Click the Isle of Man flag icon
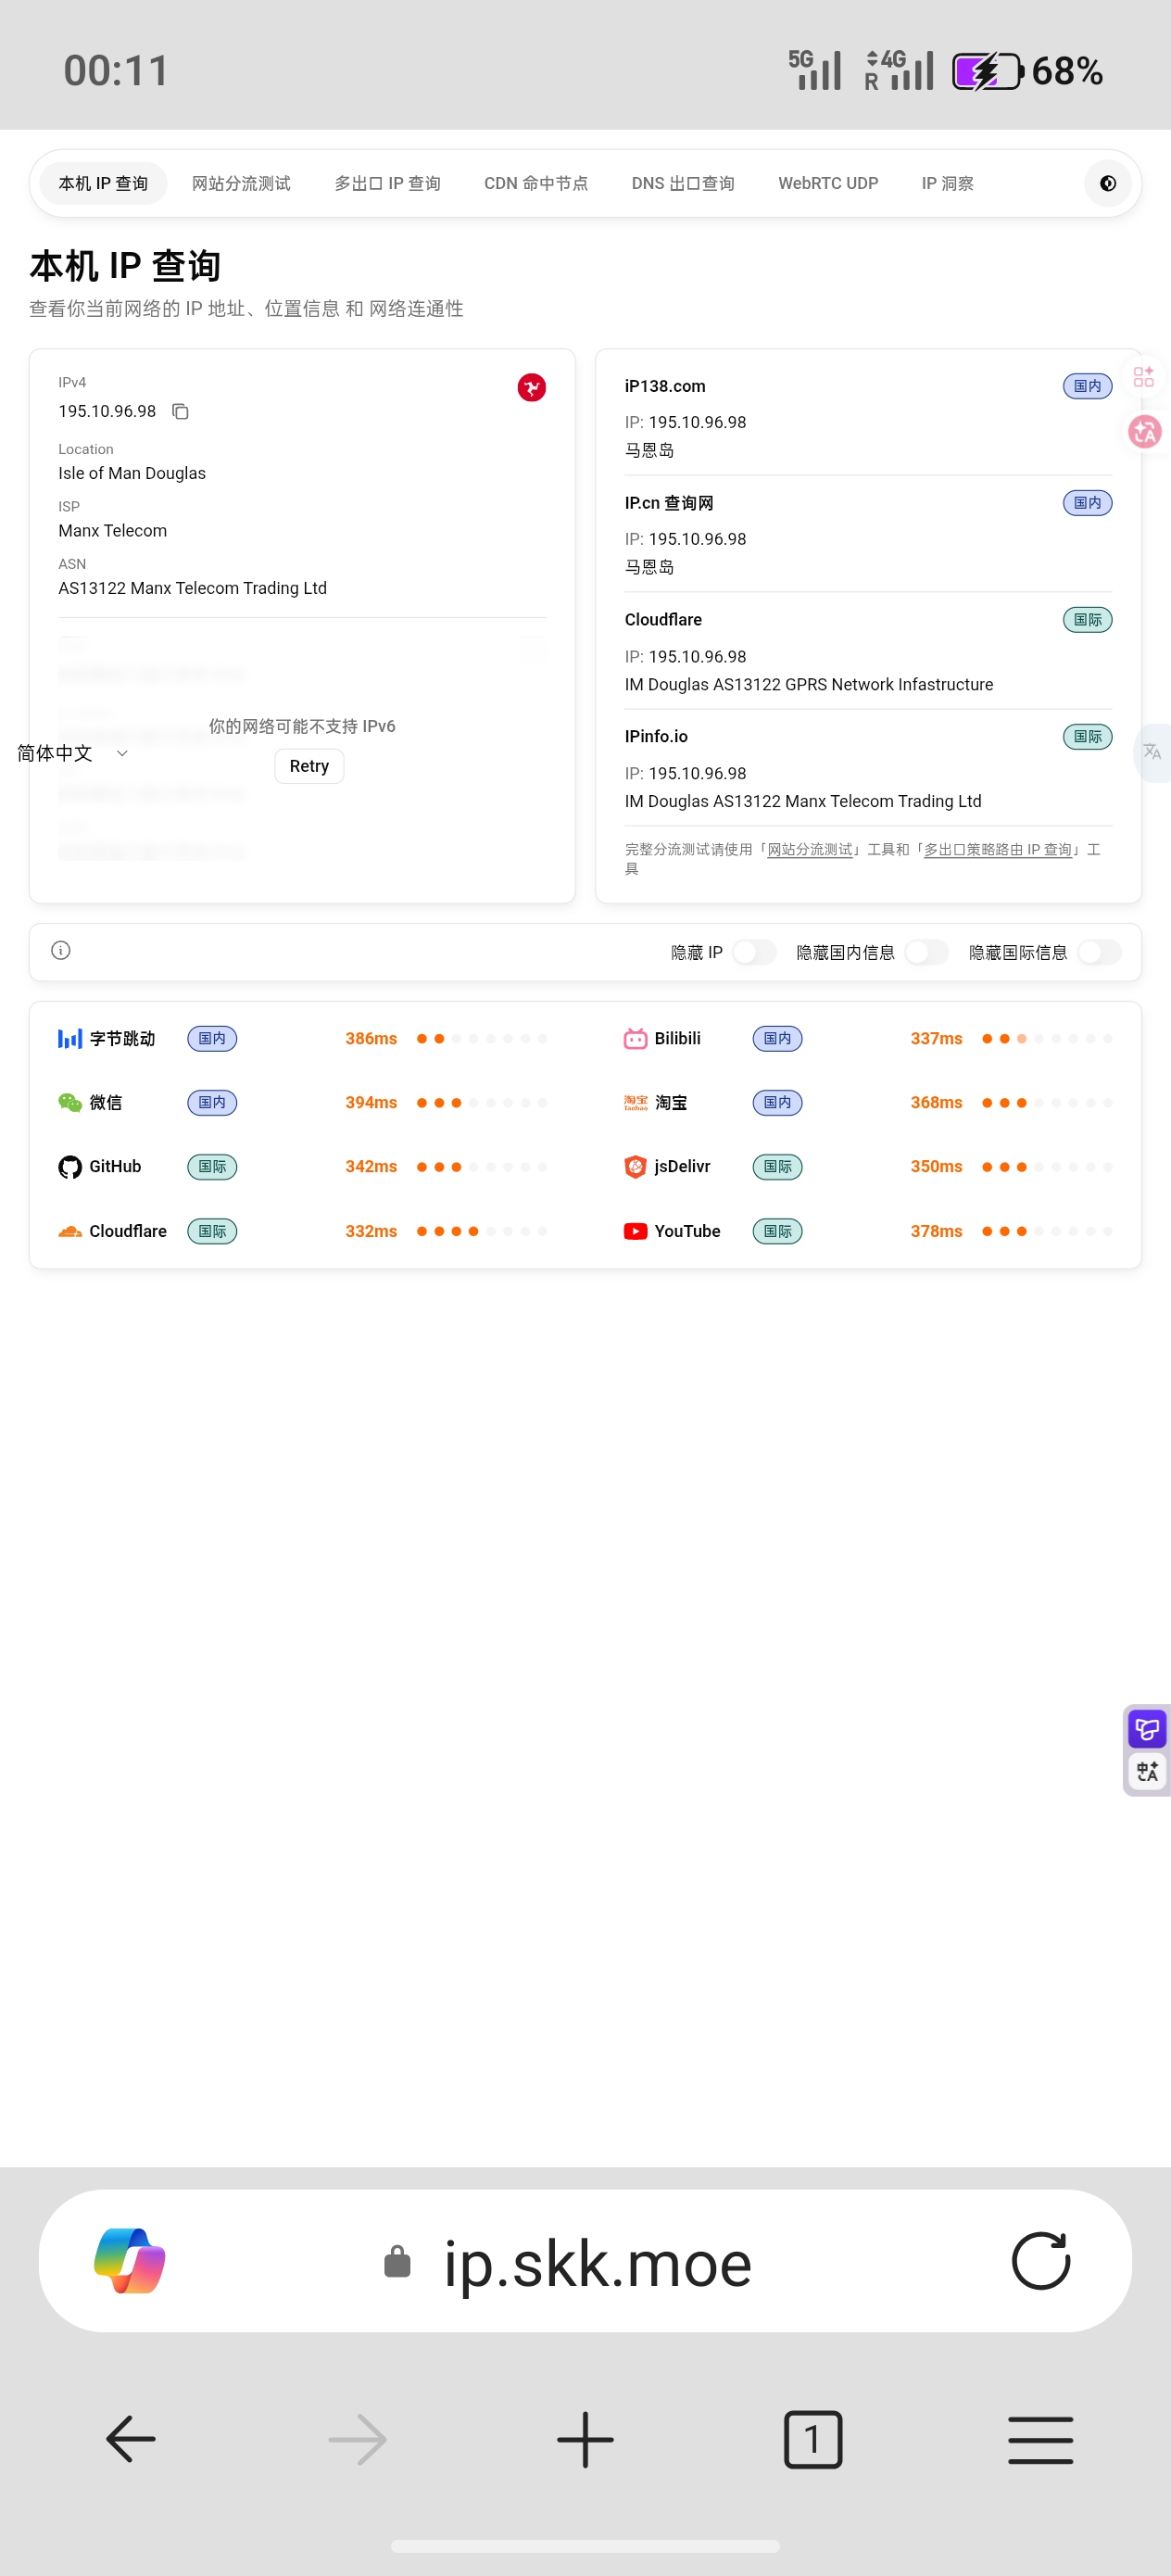Viewport: 1171px width, 2576px height. pos(531,388)
